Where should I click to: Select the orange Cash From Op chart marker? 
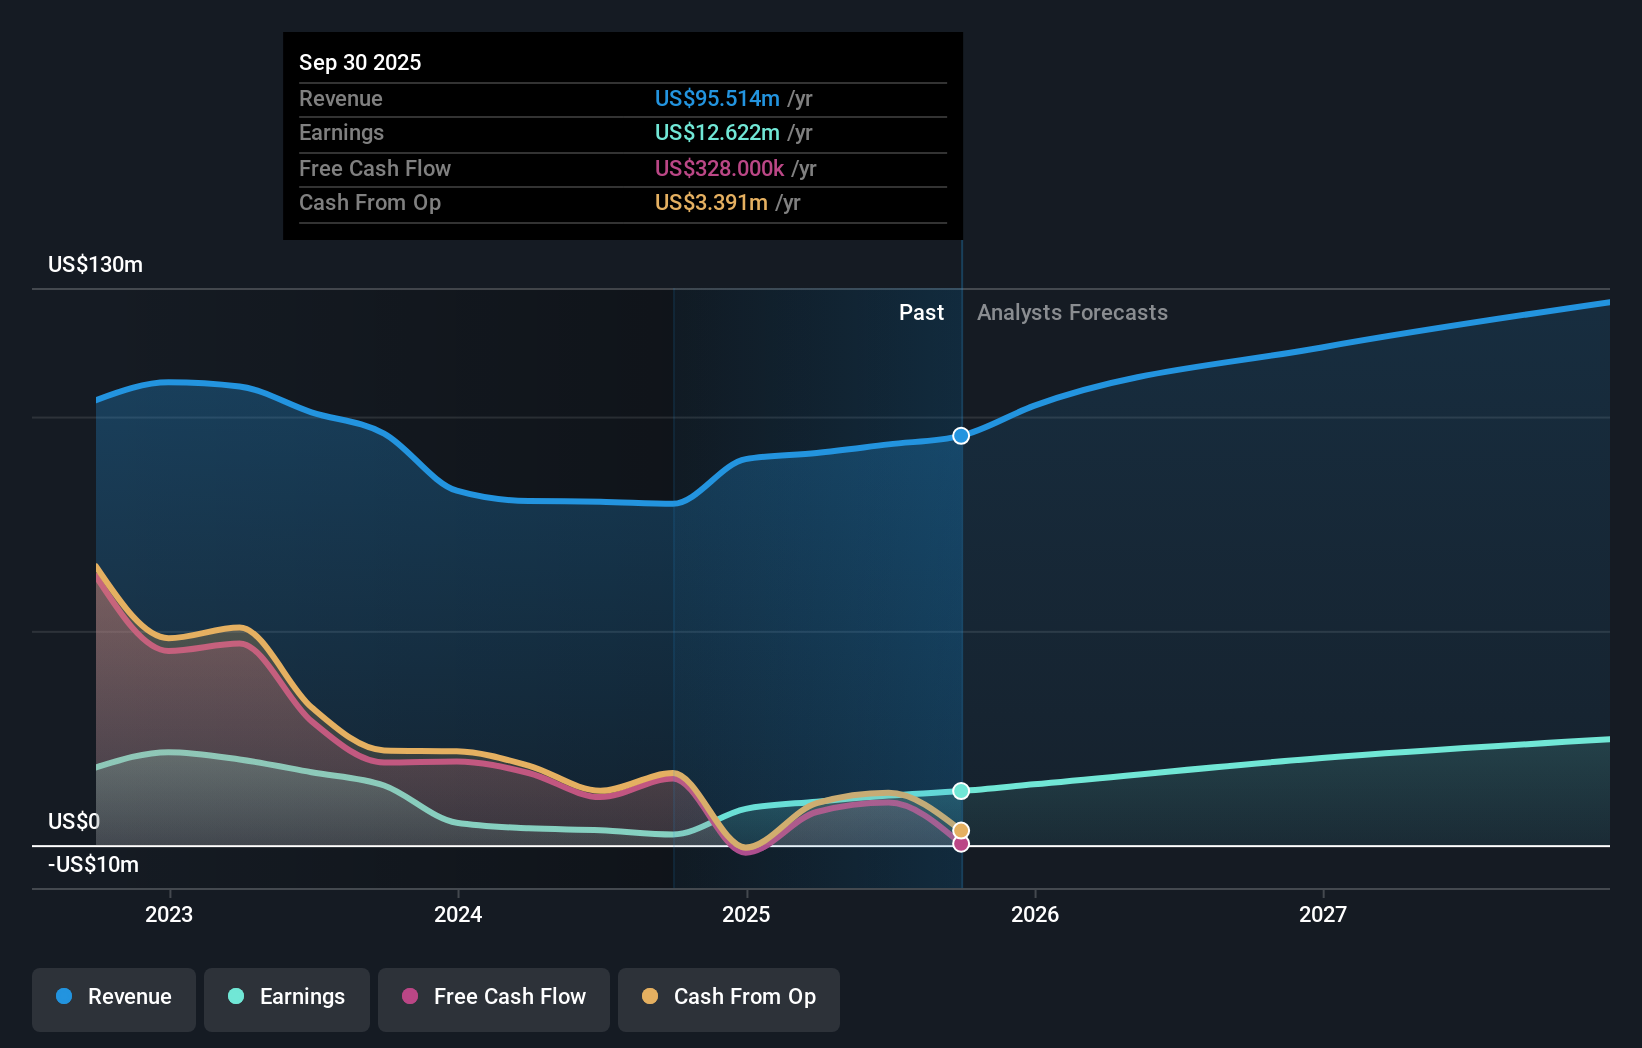click(x=961, y=828)
